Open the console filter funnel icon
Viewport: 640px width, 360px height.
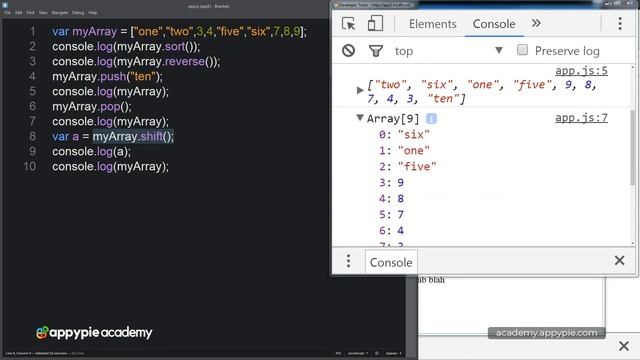[376, 51]
